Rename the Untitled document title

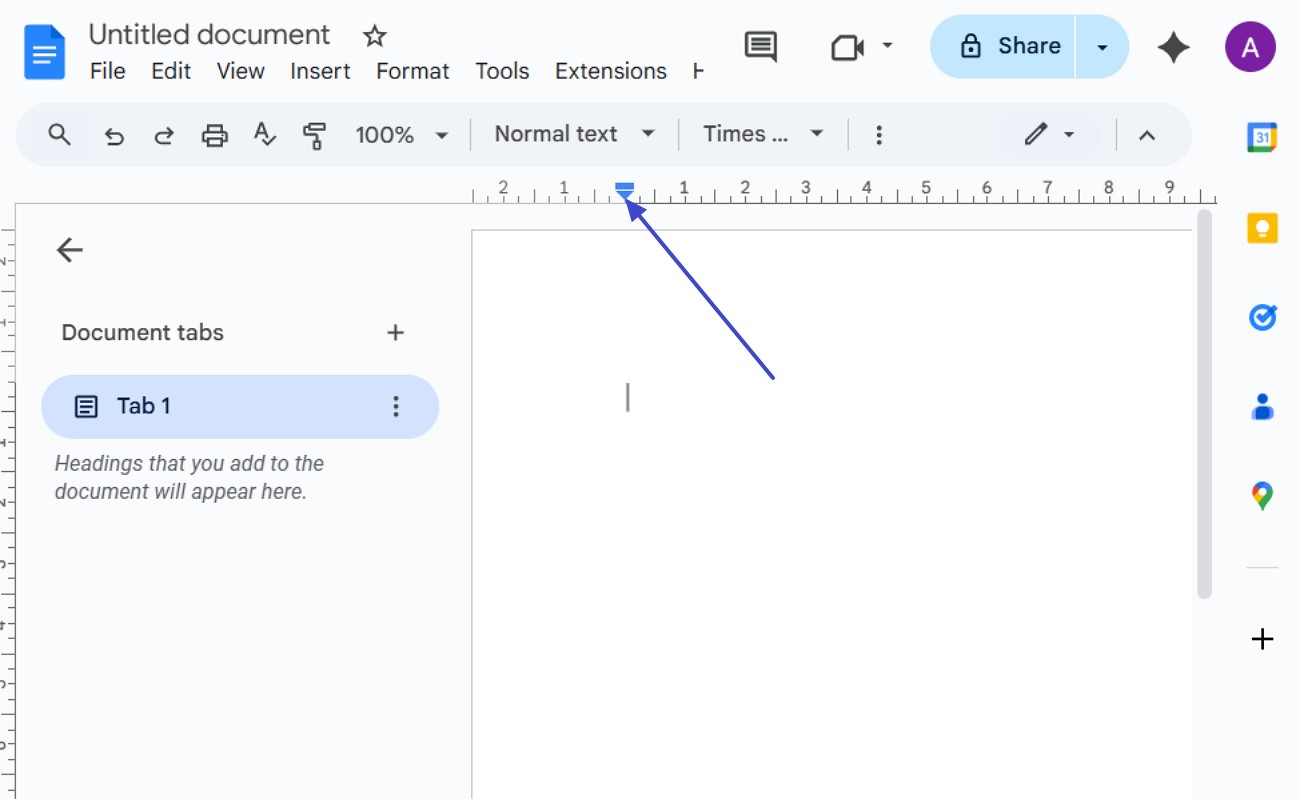(209, 35)
